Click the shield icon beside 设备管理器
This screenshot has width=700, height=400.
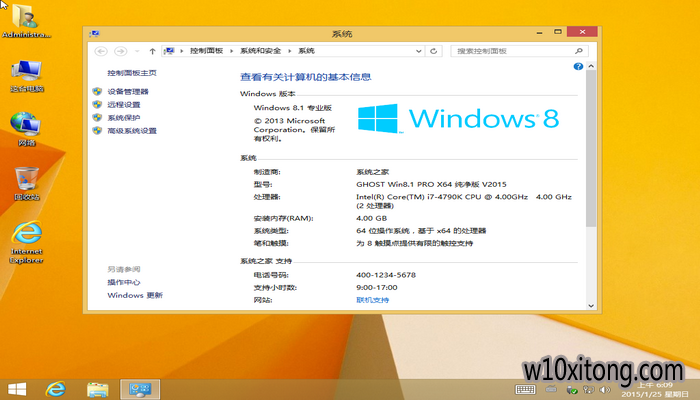tap(97, 92)
